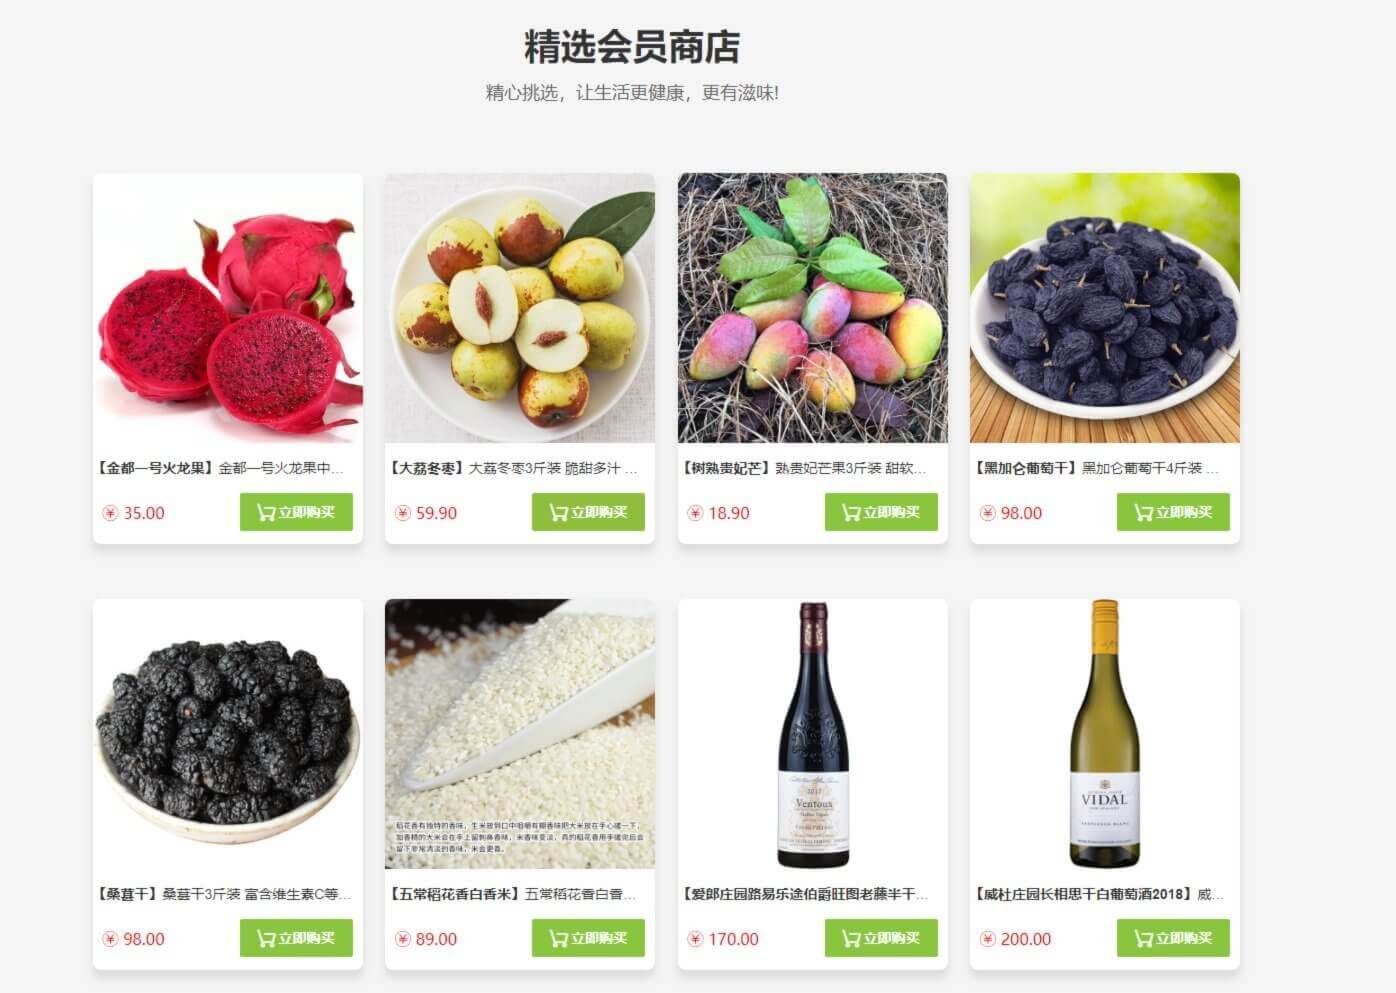Open the mango product photo

pos(813,308)
